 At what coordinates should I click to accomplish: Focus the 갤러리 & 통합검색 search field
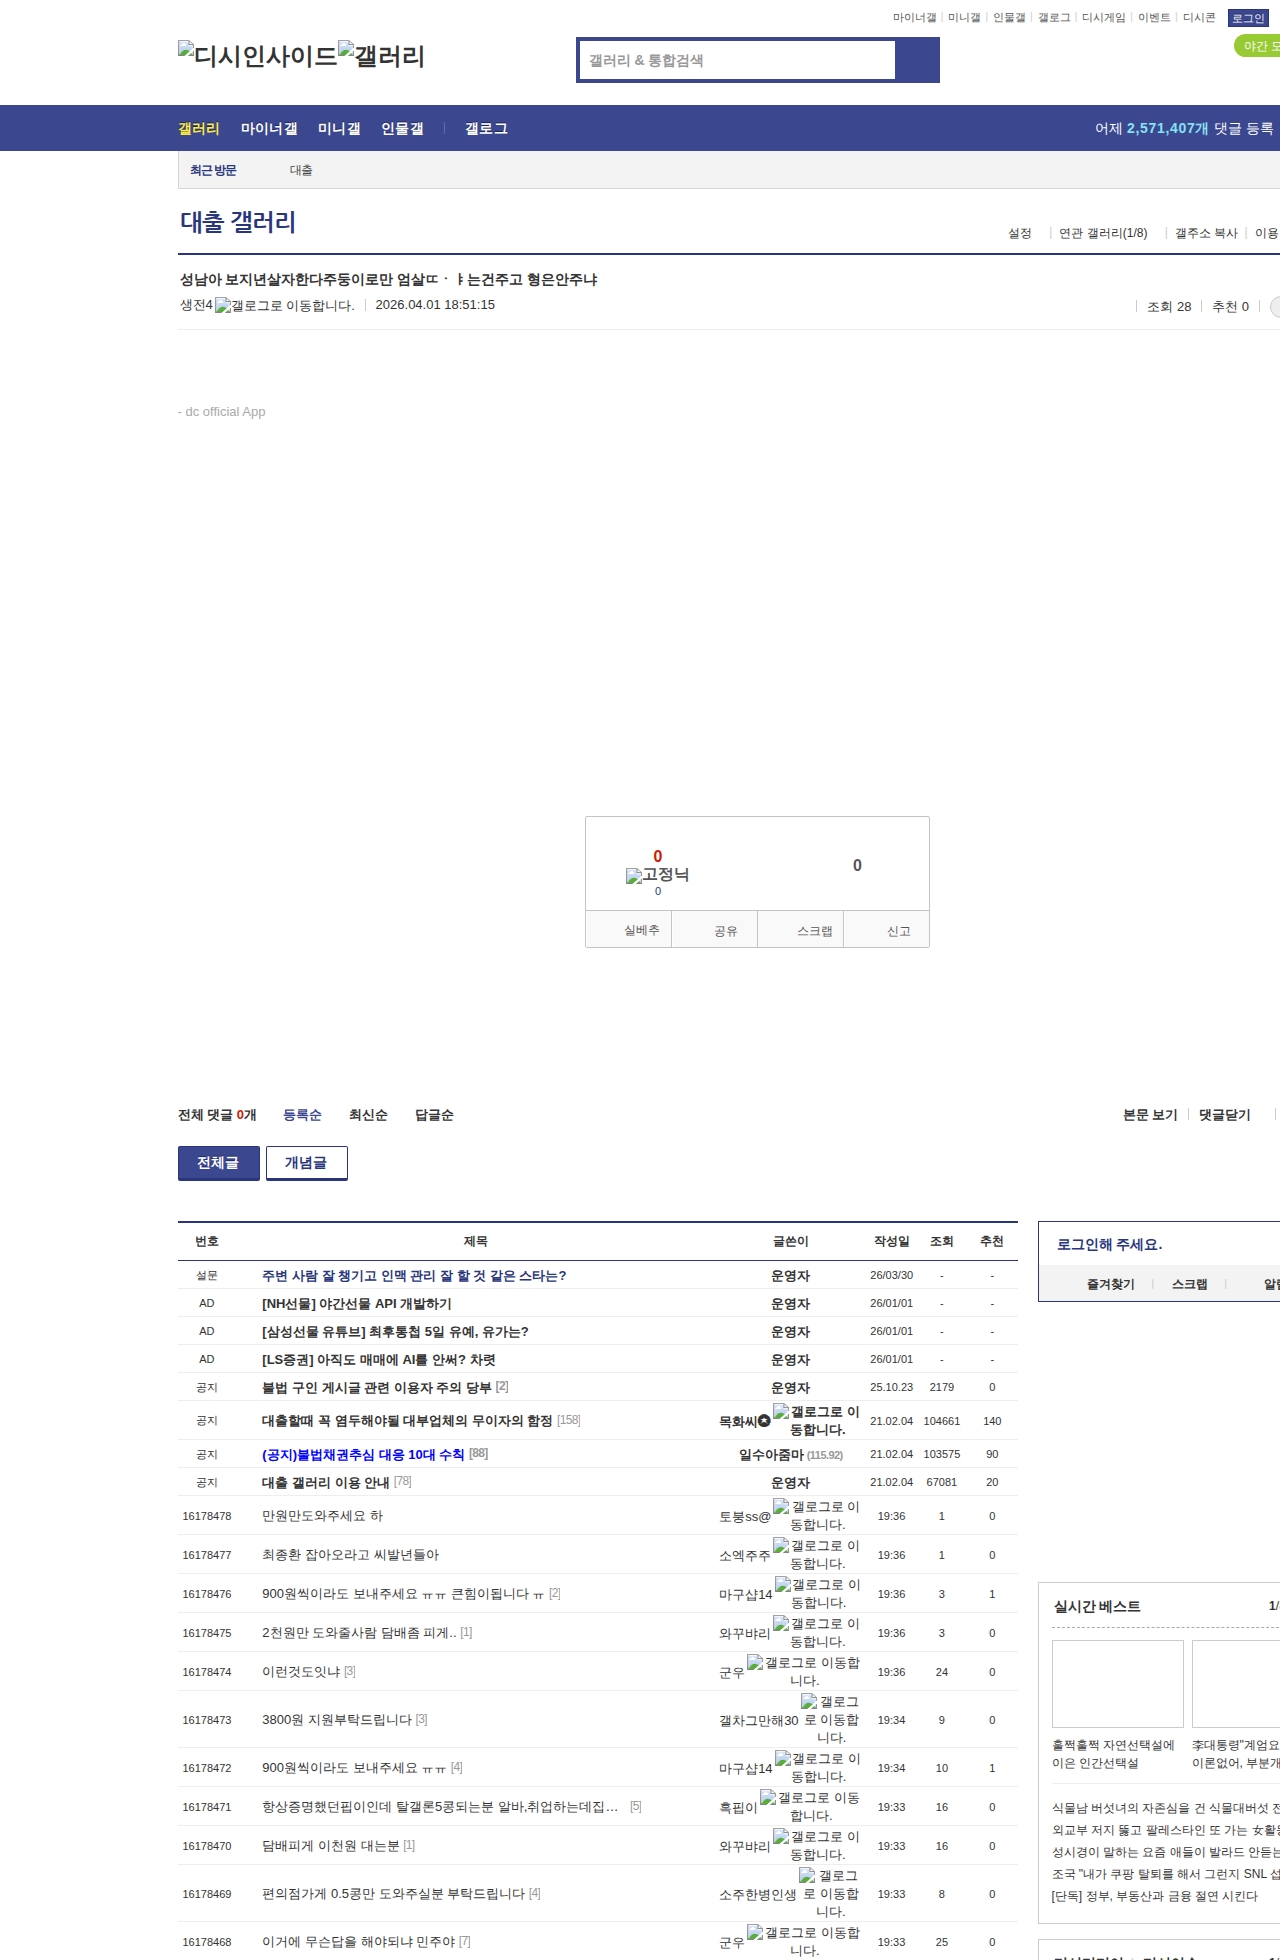[x=737, y=60]
